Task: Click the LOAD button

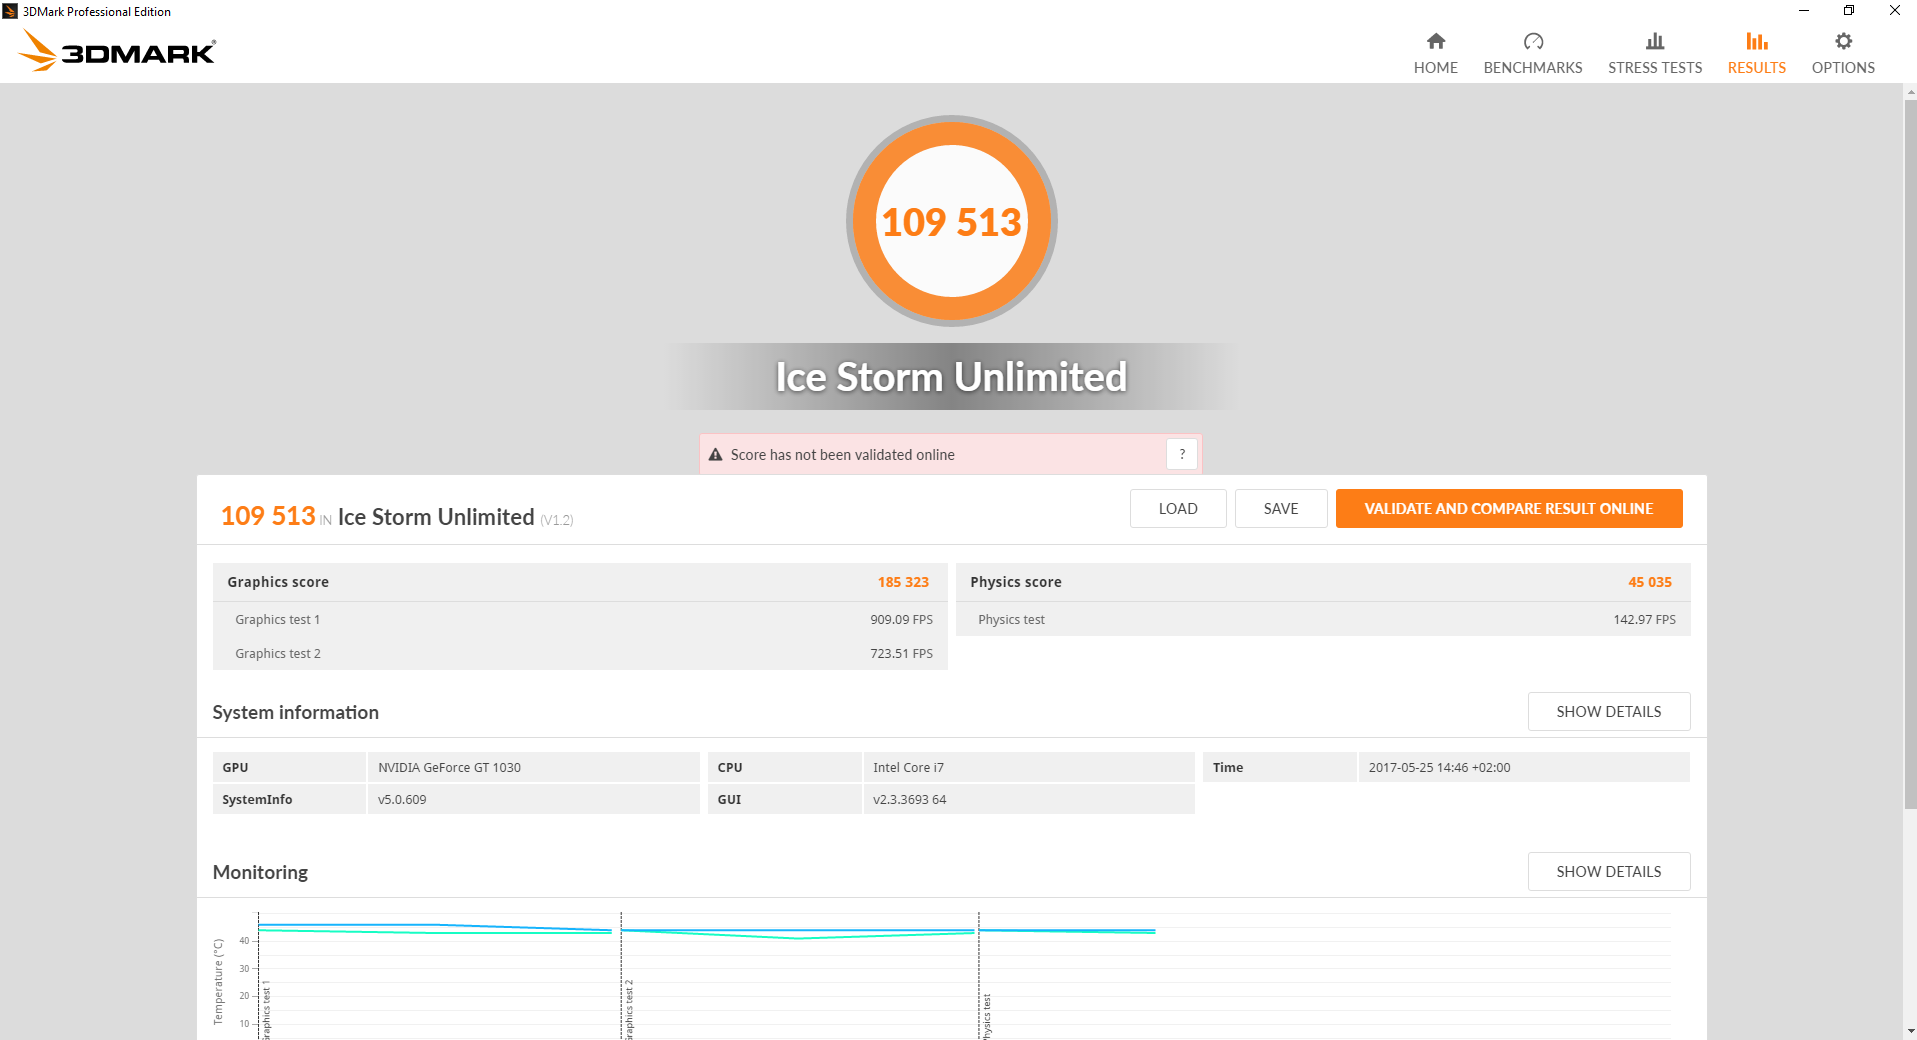Action: 1178,508
